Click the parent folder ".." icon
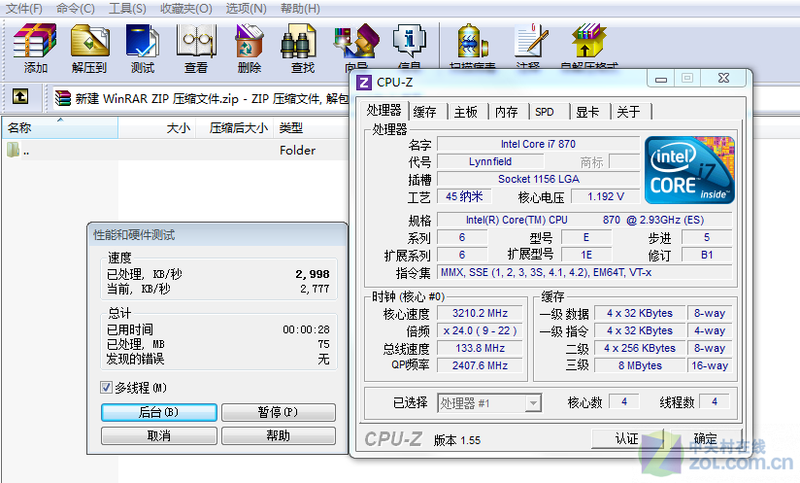Viewport: 800px width, 483px height. pos(13,150)
